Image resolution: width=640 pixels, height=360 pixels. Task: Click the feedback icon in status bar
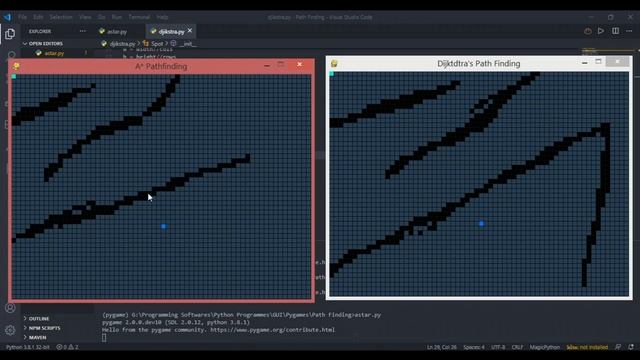618,347
